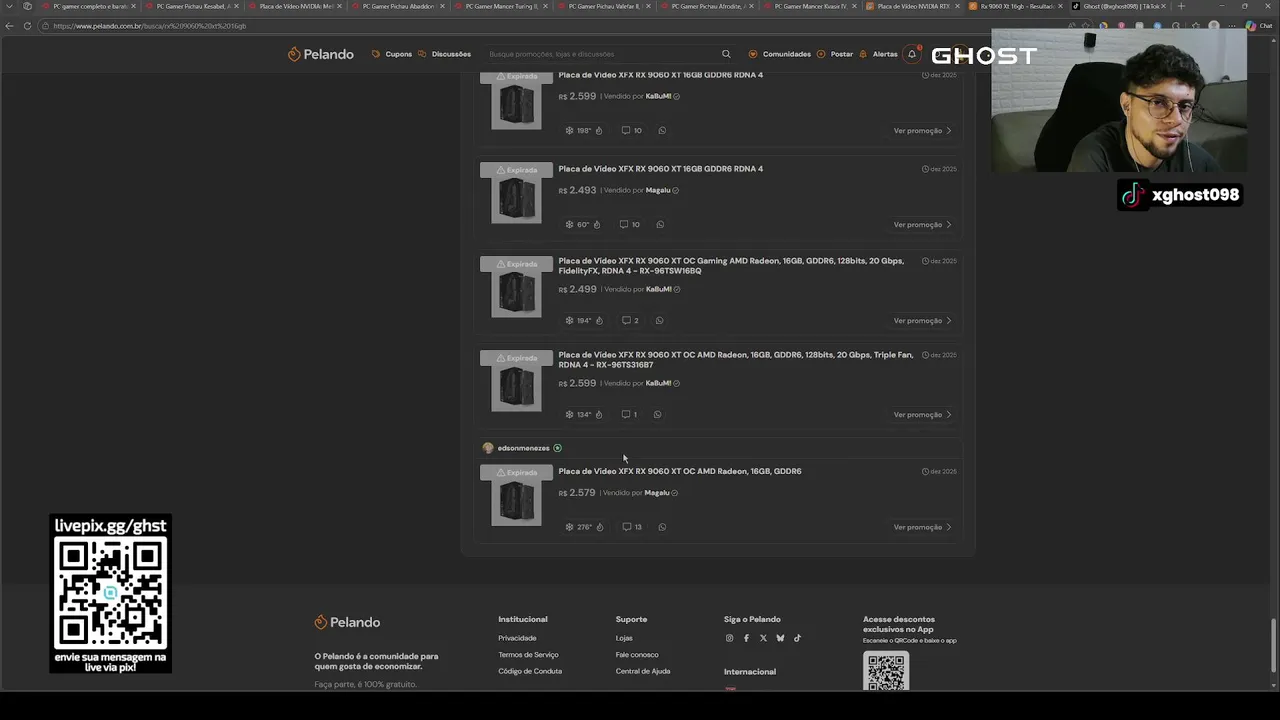This screenshot has height=720, width=1280.
Task: Open the Central de Ajuda link
Action: click(643, 671)
